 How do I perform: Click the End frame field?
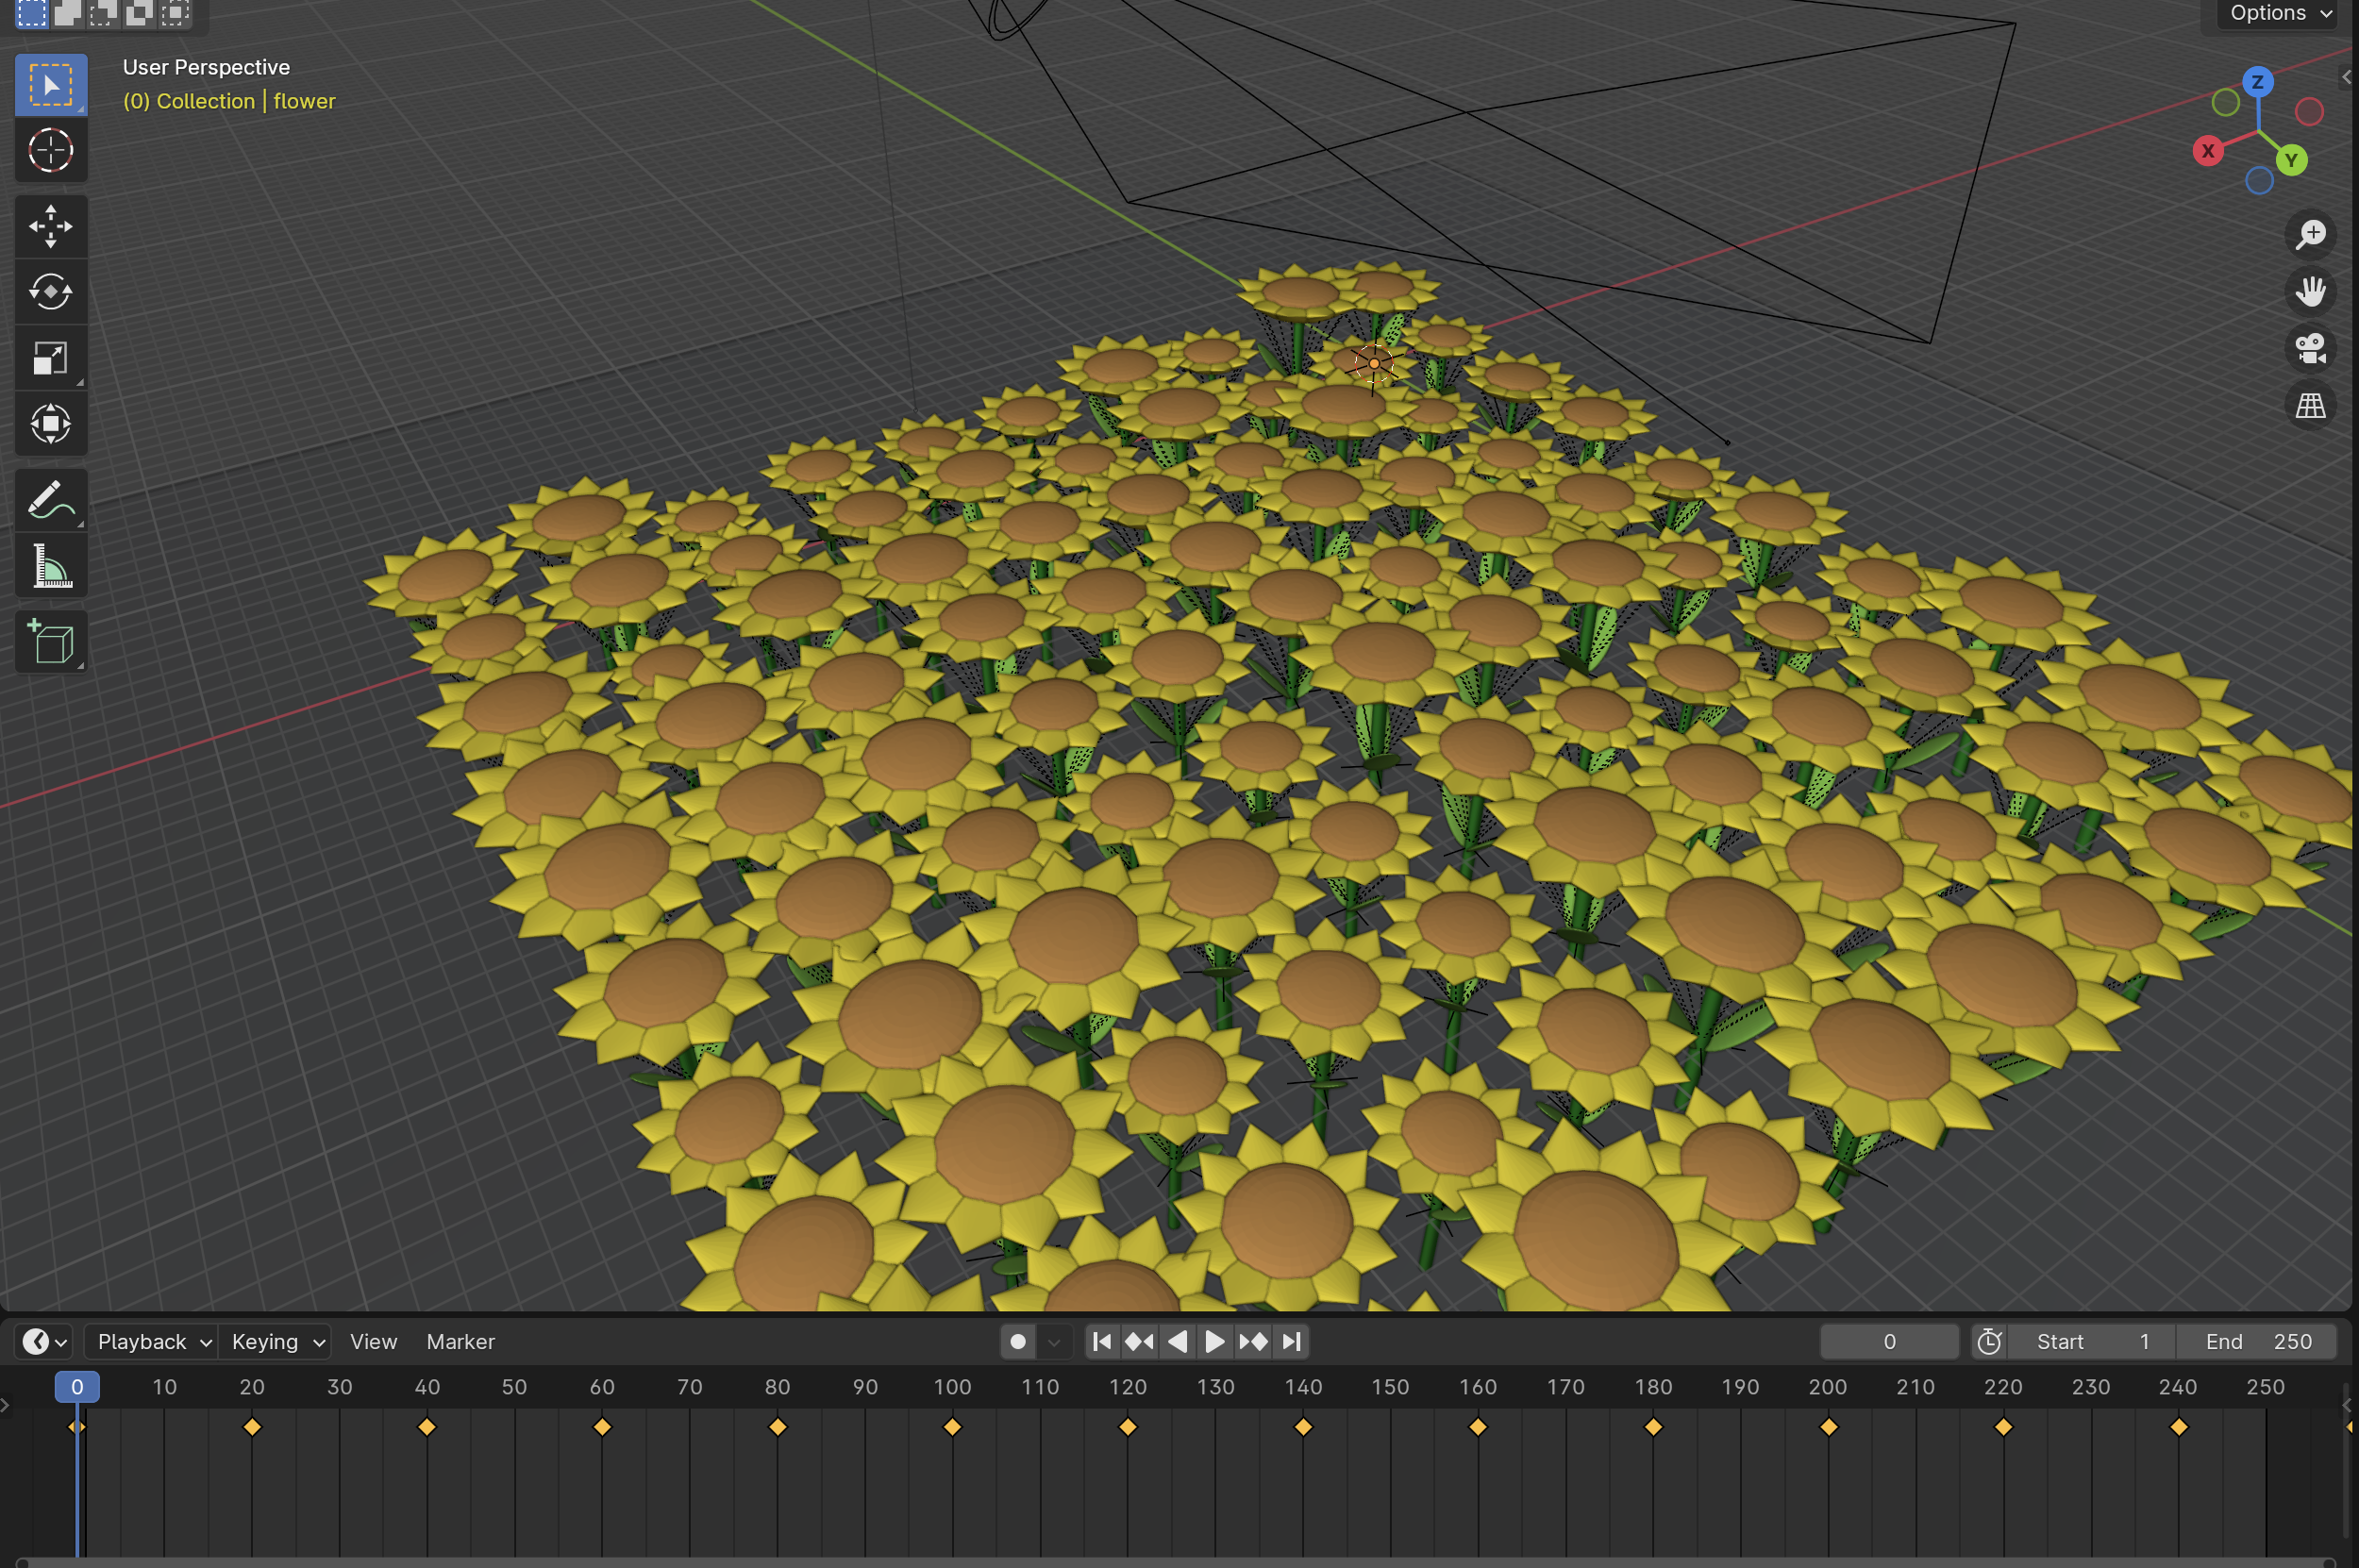tap(2257, 1341)
